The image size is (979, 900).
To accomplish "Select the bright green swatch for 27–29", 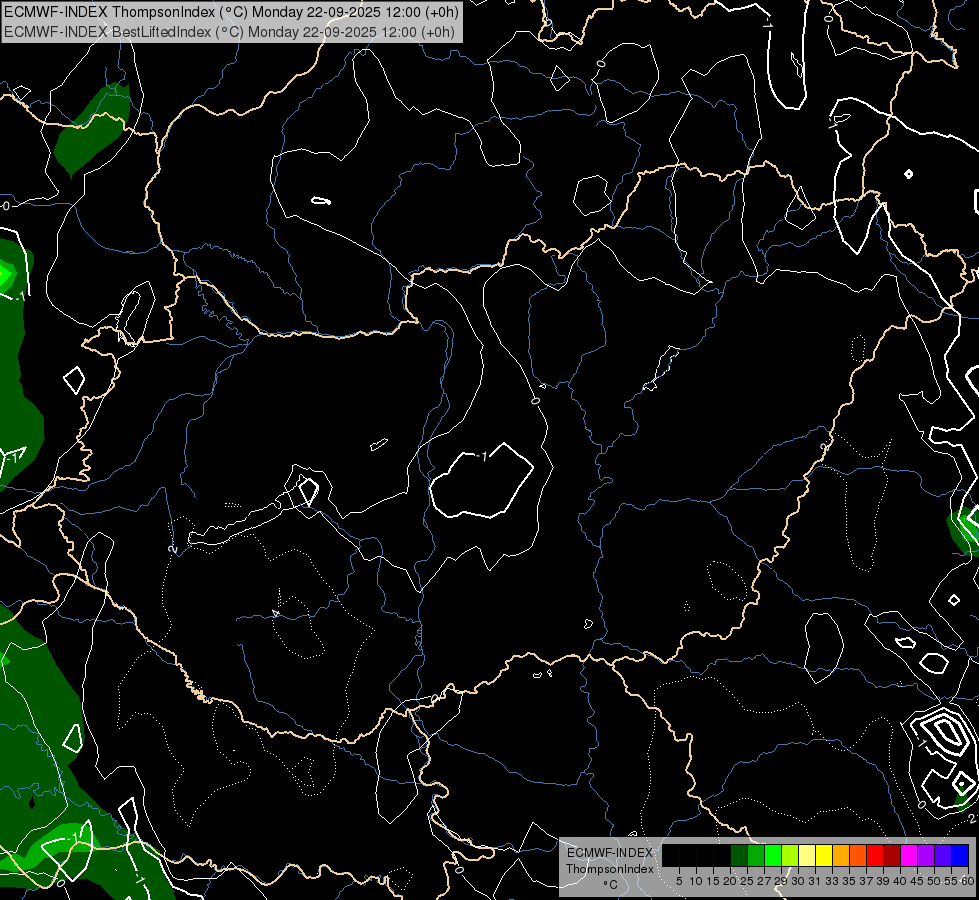I will coord(773,855).
